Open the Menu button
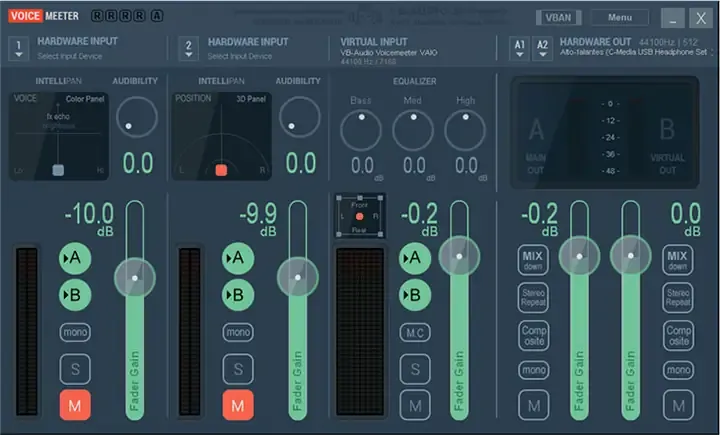 point(619,17)
